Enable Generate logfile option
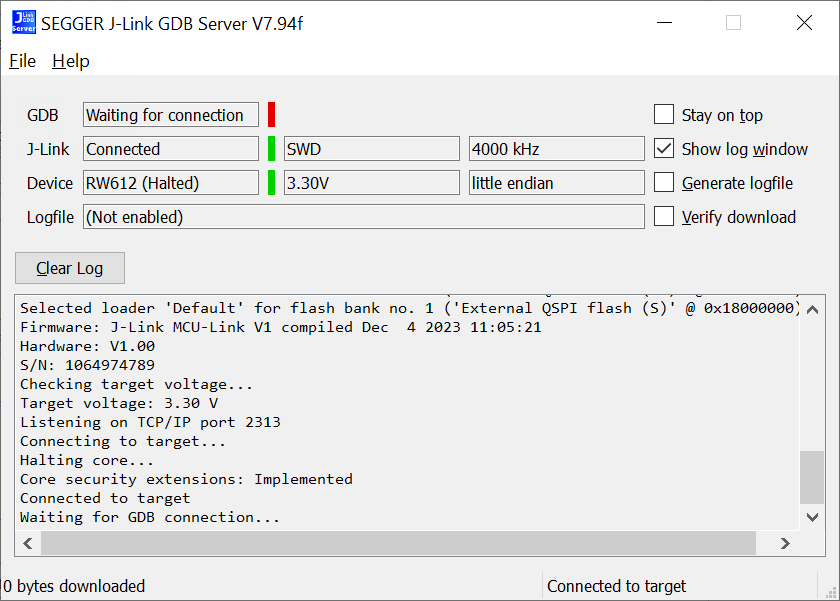This screenshot has width=840, height=601. (x=664, y=183)
